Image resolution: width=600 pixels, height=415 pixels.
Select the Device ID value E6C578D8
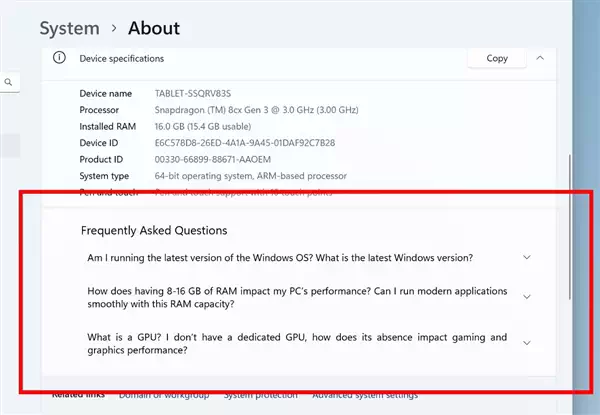click(245, 143)
